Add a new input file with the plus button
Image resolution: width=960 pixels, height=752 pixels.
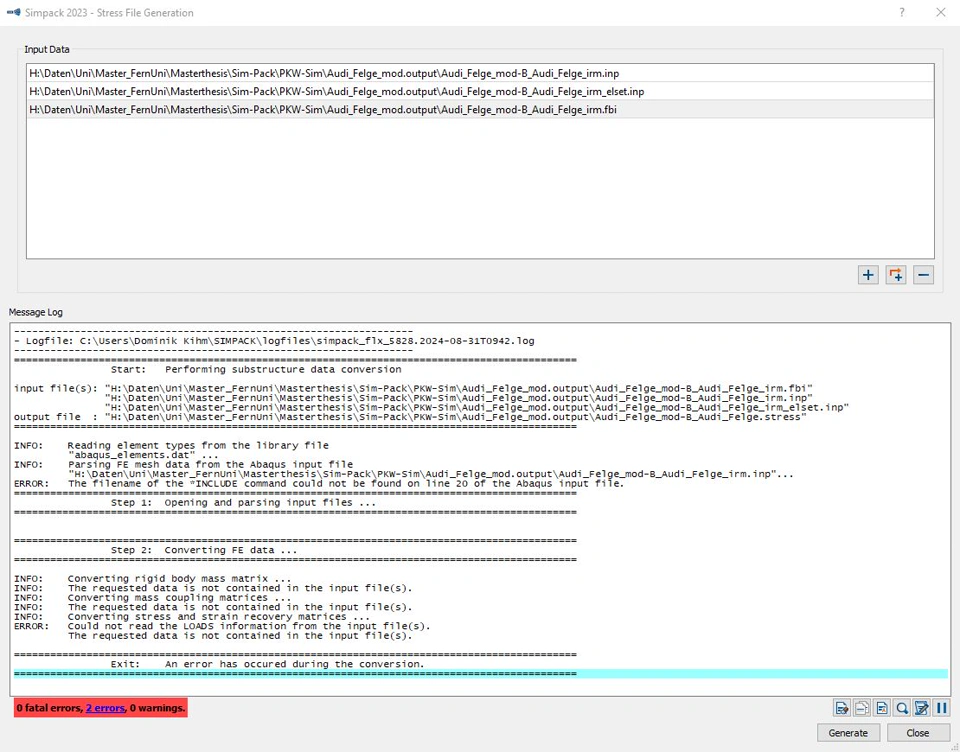coord(868,275)
